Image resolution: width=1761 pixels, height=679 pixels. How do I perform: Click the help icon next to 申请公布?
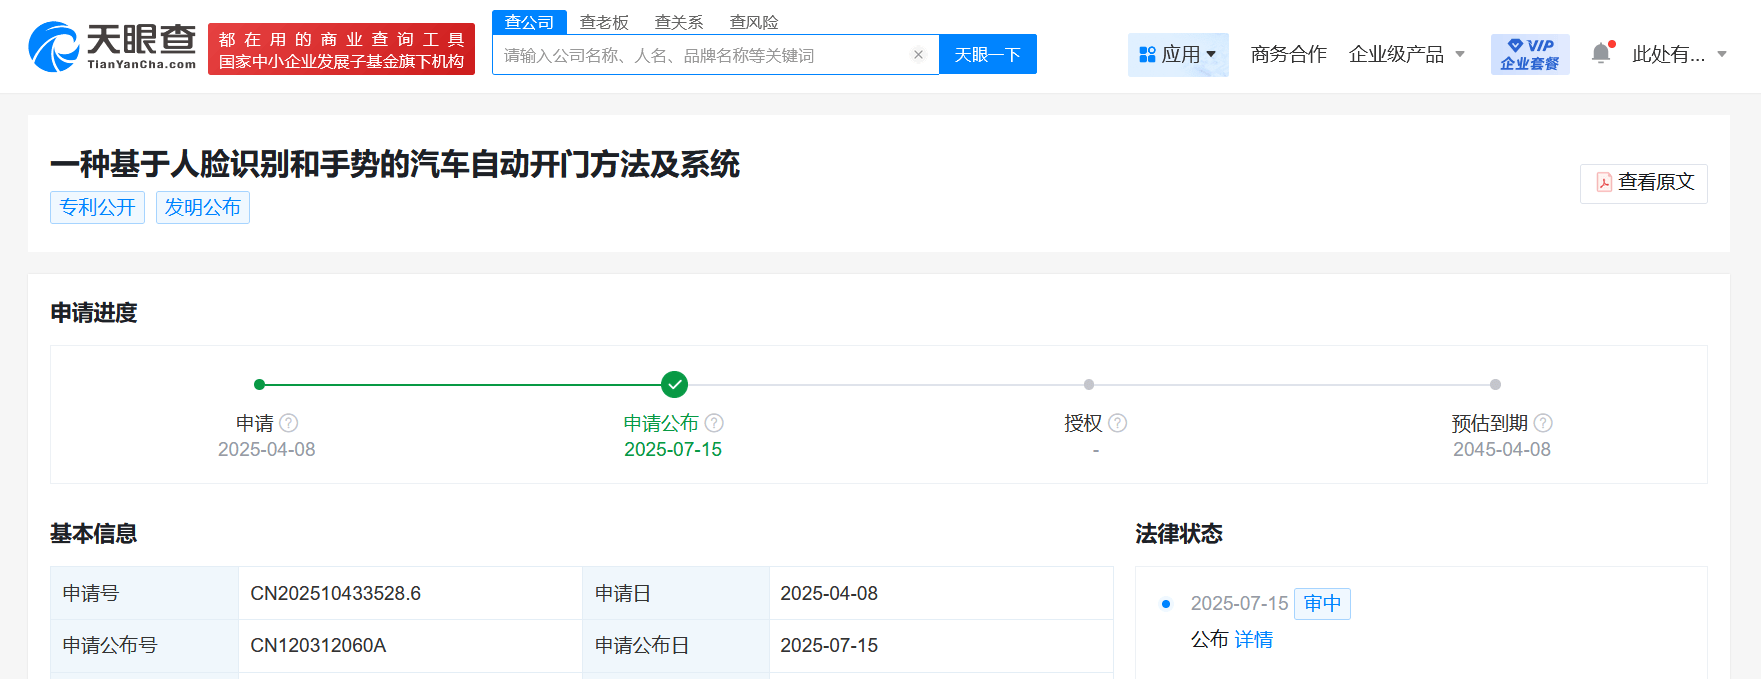click(714, 423)
